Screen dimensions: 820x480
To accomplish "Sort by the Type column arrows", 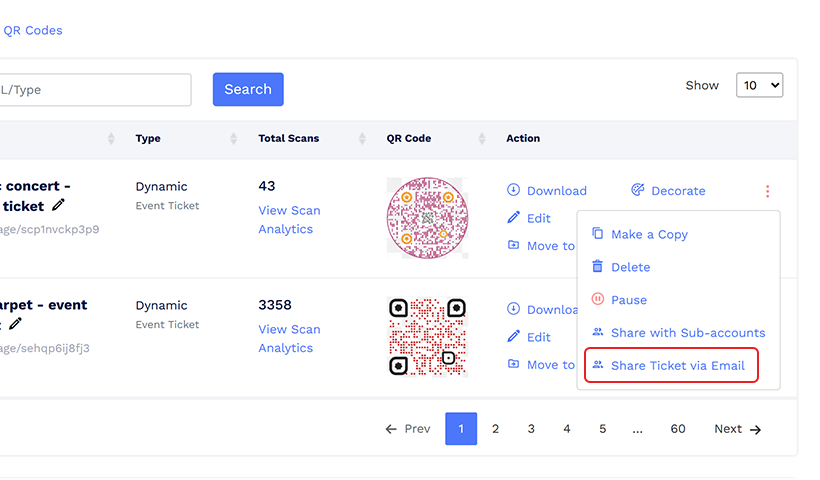I will pos(234,139).
